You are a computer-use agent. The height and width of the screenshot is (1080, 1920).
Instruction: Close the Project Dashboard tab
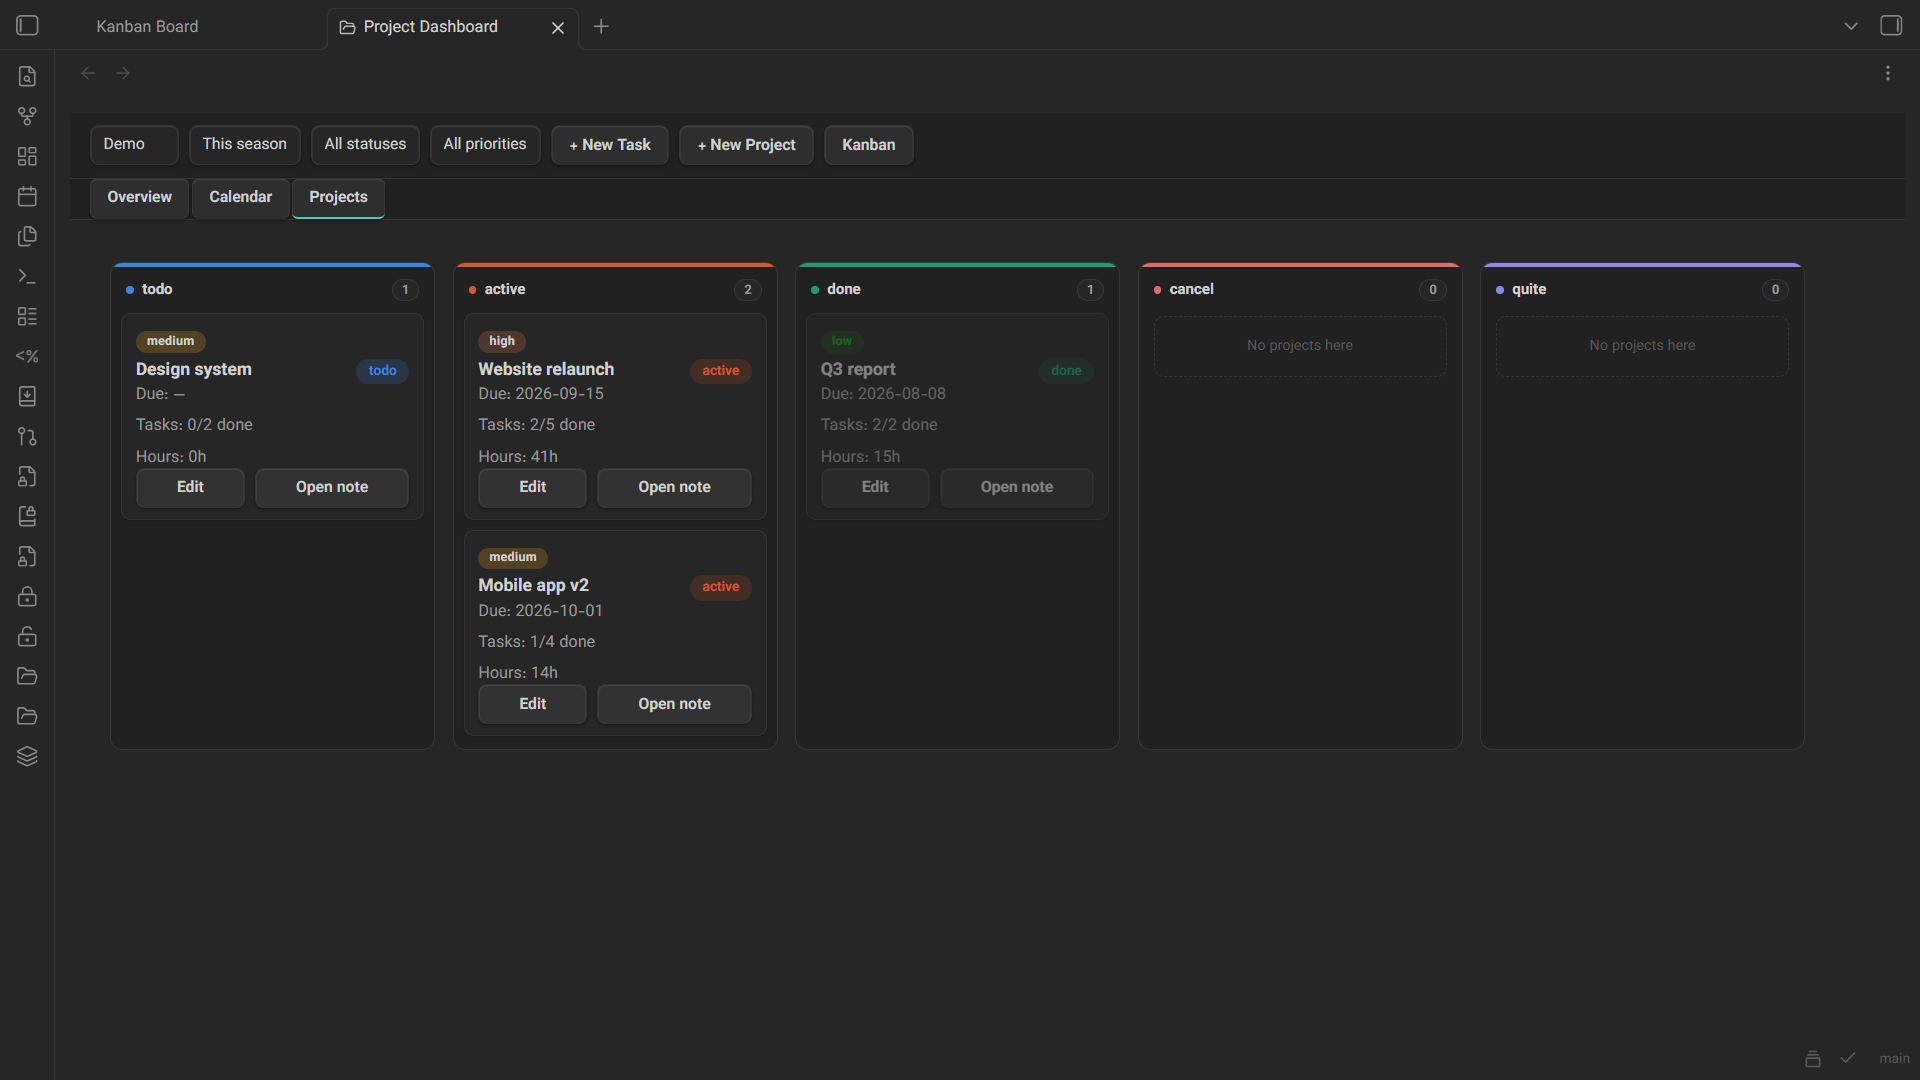pos(558,28)
